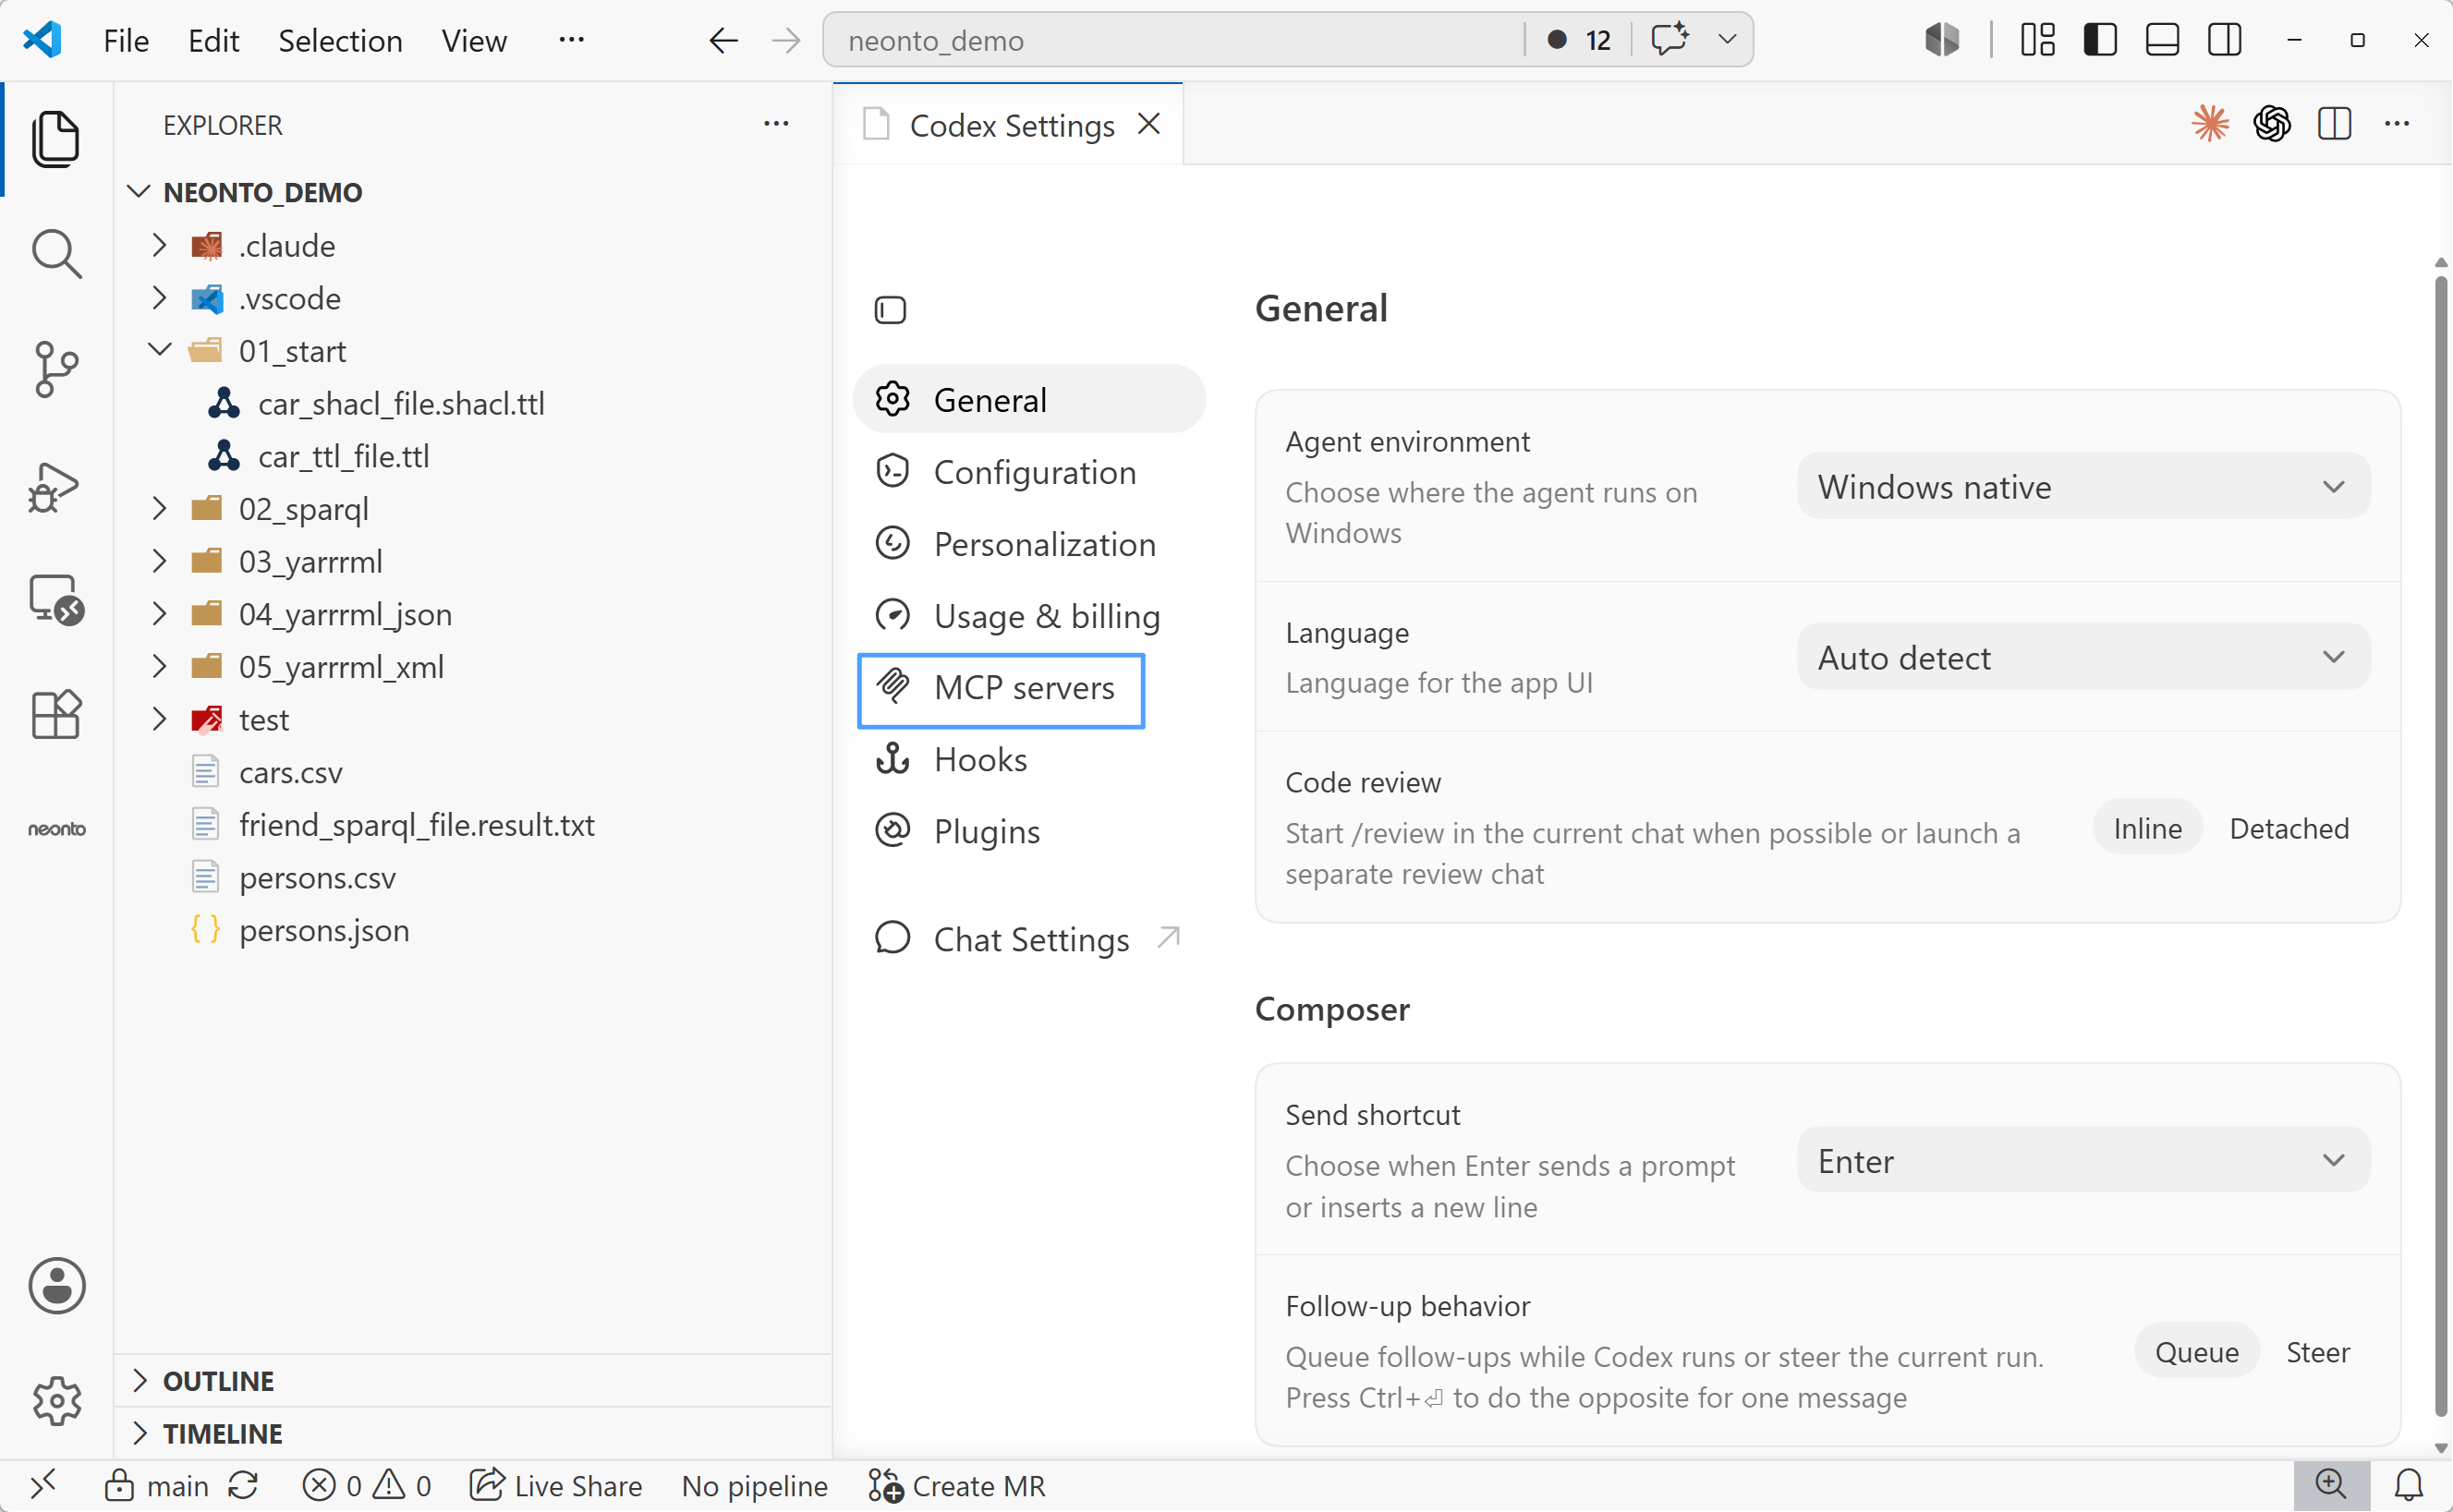
Task: Expand the 04_yarrrml_json folder
Action: pyautogui.click(x=158, y=614)
